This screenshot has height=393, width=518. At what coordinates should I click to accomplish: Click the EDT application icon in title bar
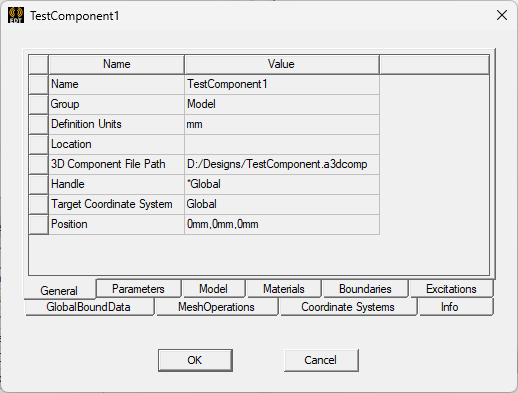[x=16, y=15]
